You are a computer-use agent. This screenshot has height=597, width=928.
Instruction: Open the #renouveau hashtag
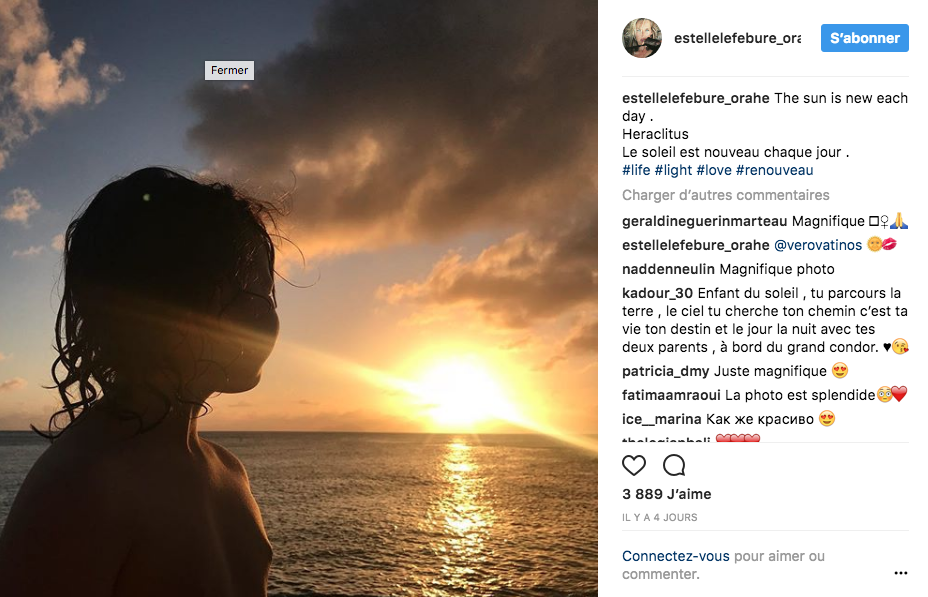pos(774,171)
